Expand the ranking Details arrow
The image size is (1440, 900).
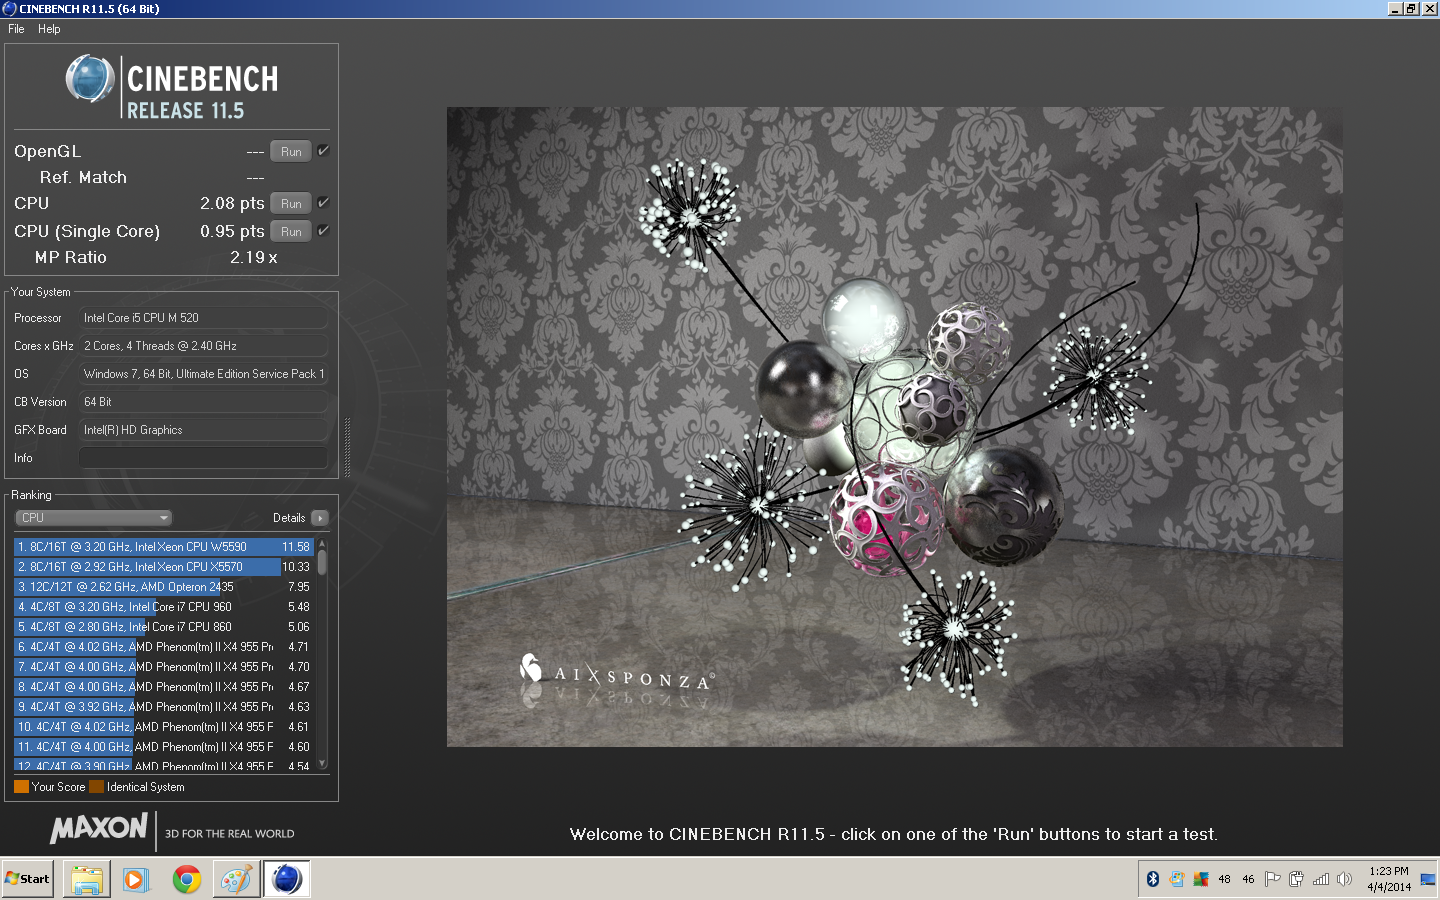pos(320,518)
